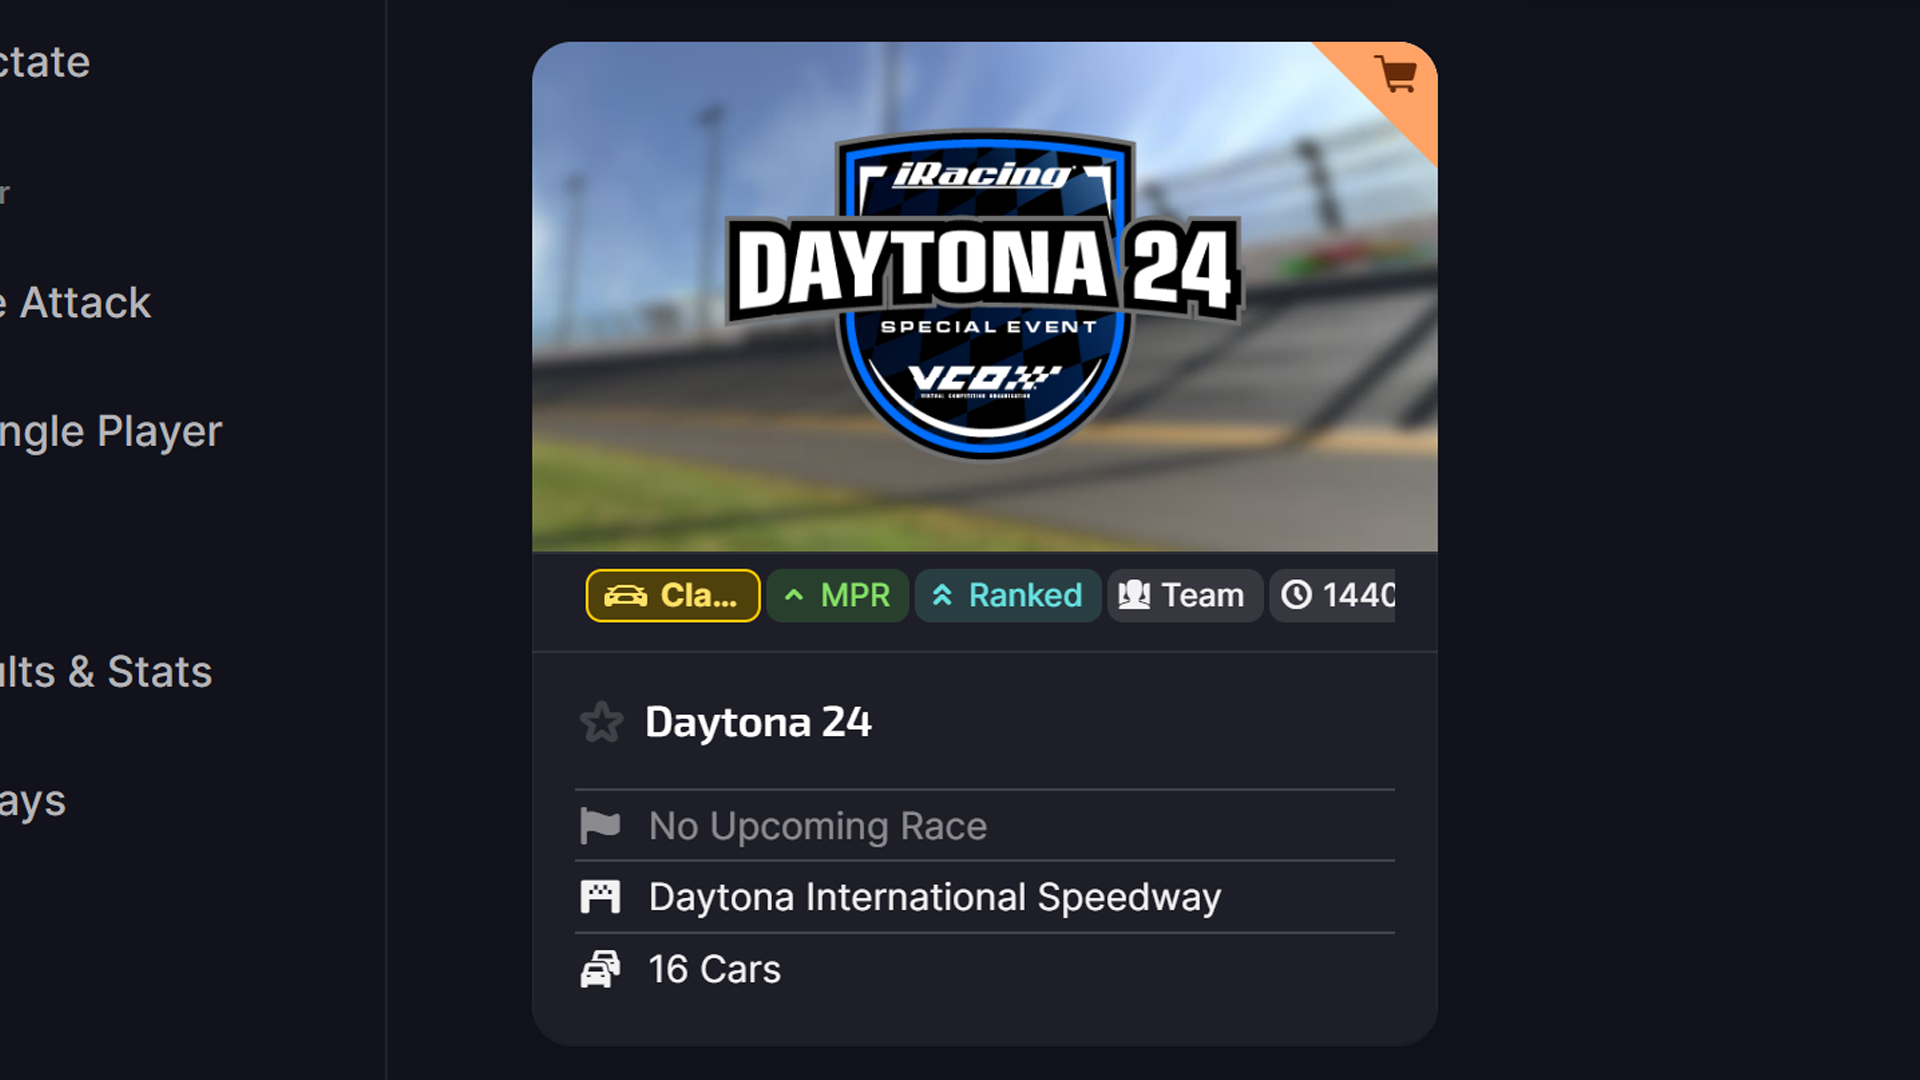Click the flag icon beside No Upcoming Race
Screen dimensions: 1920x1080
[602, 825]
